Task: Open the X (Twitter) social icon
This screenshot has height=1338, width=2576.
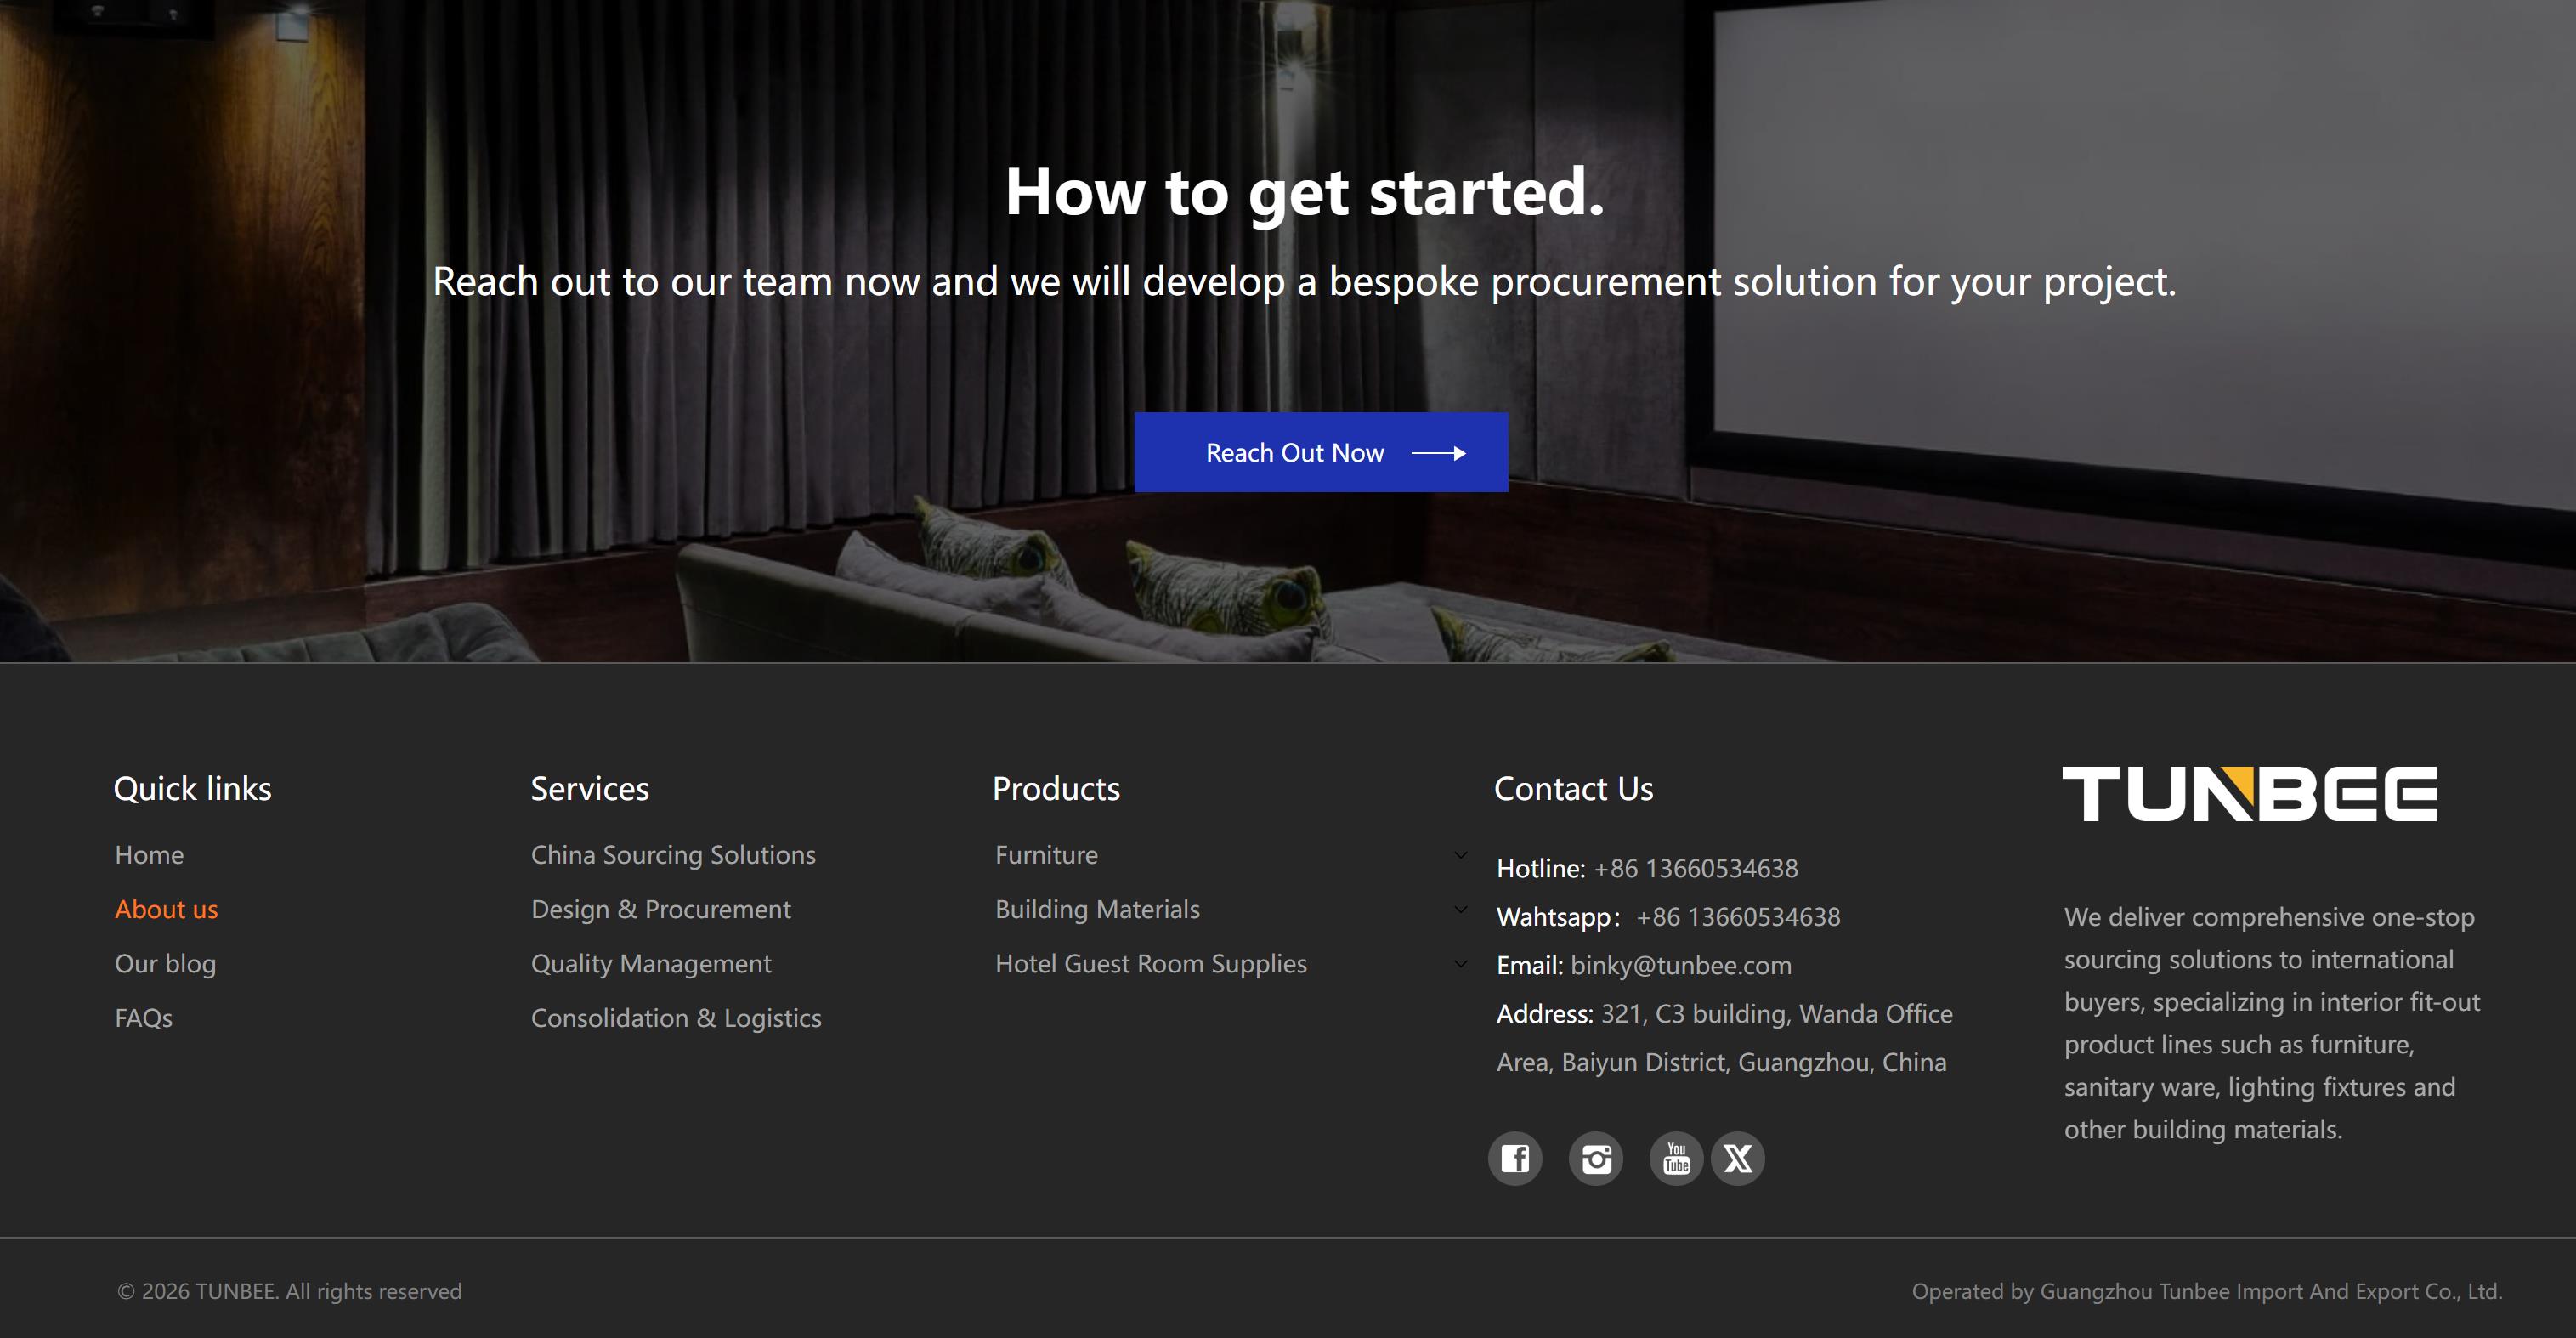Action: point(1738,1159)
